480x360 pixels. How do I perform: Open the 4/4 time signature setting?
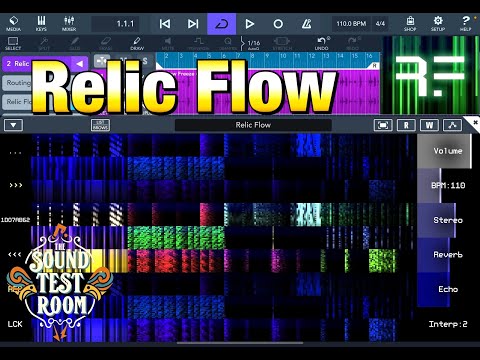click(x=380, y=24)
